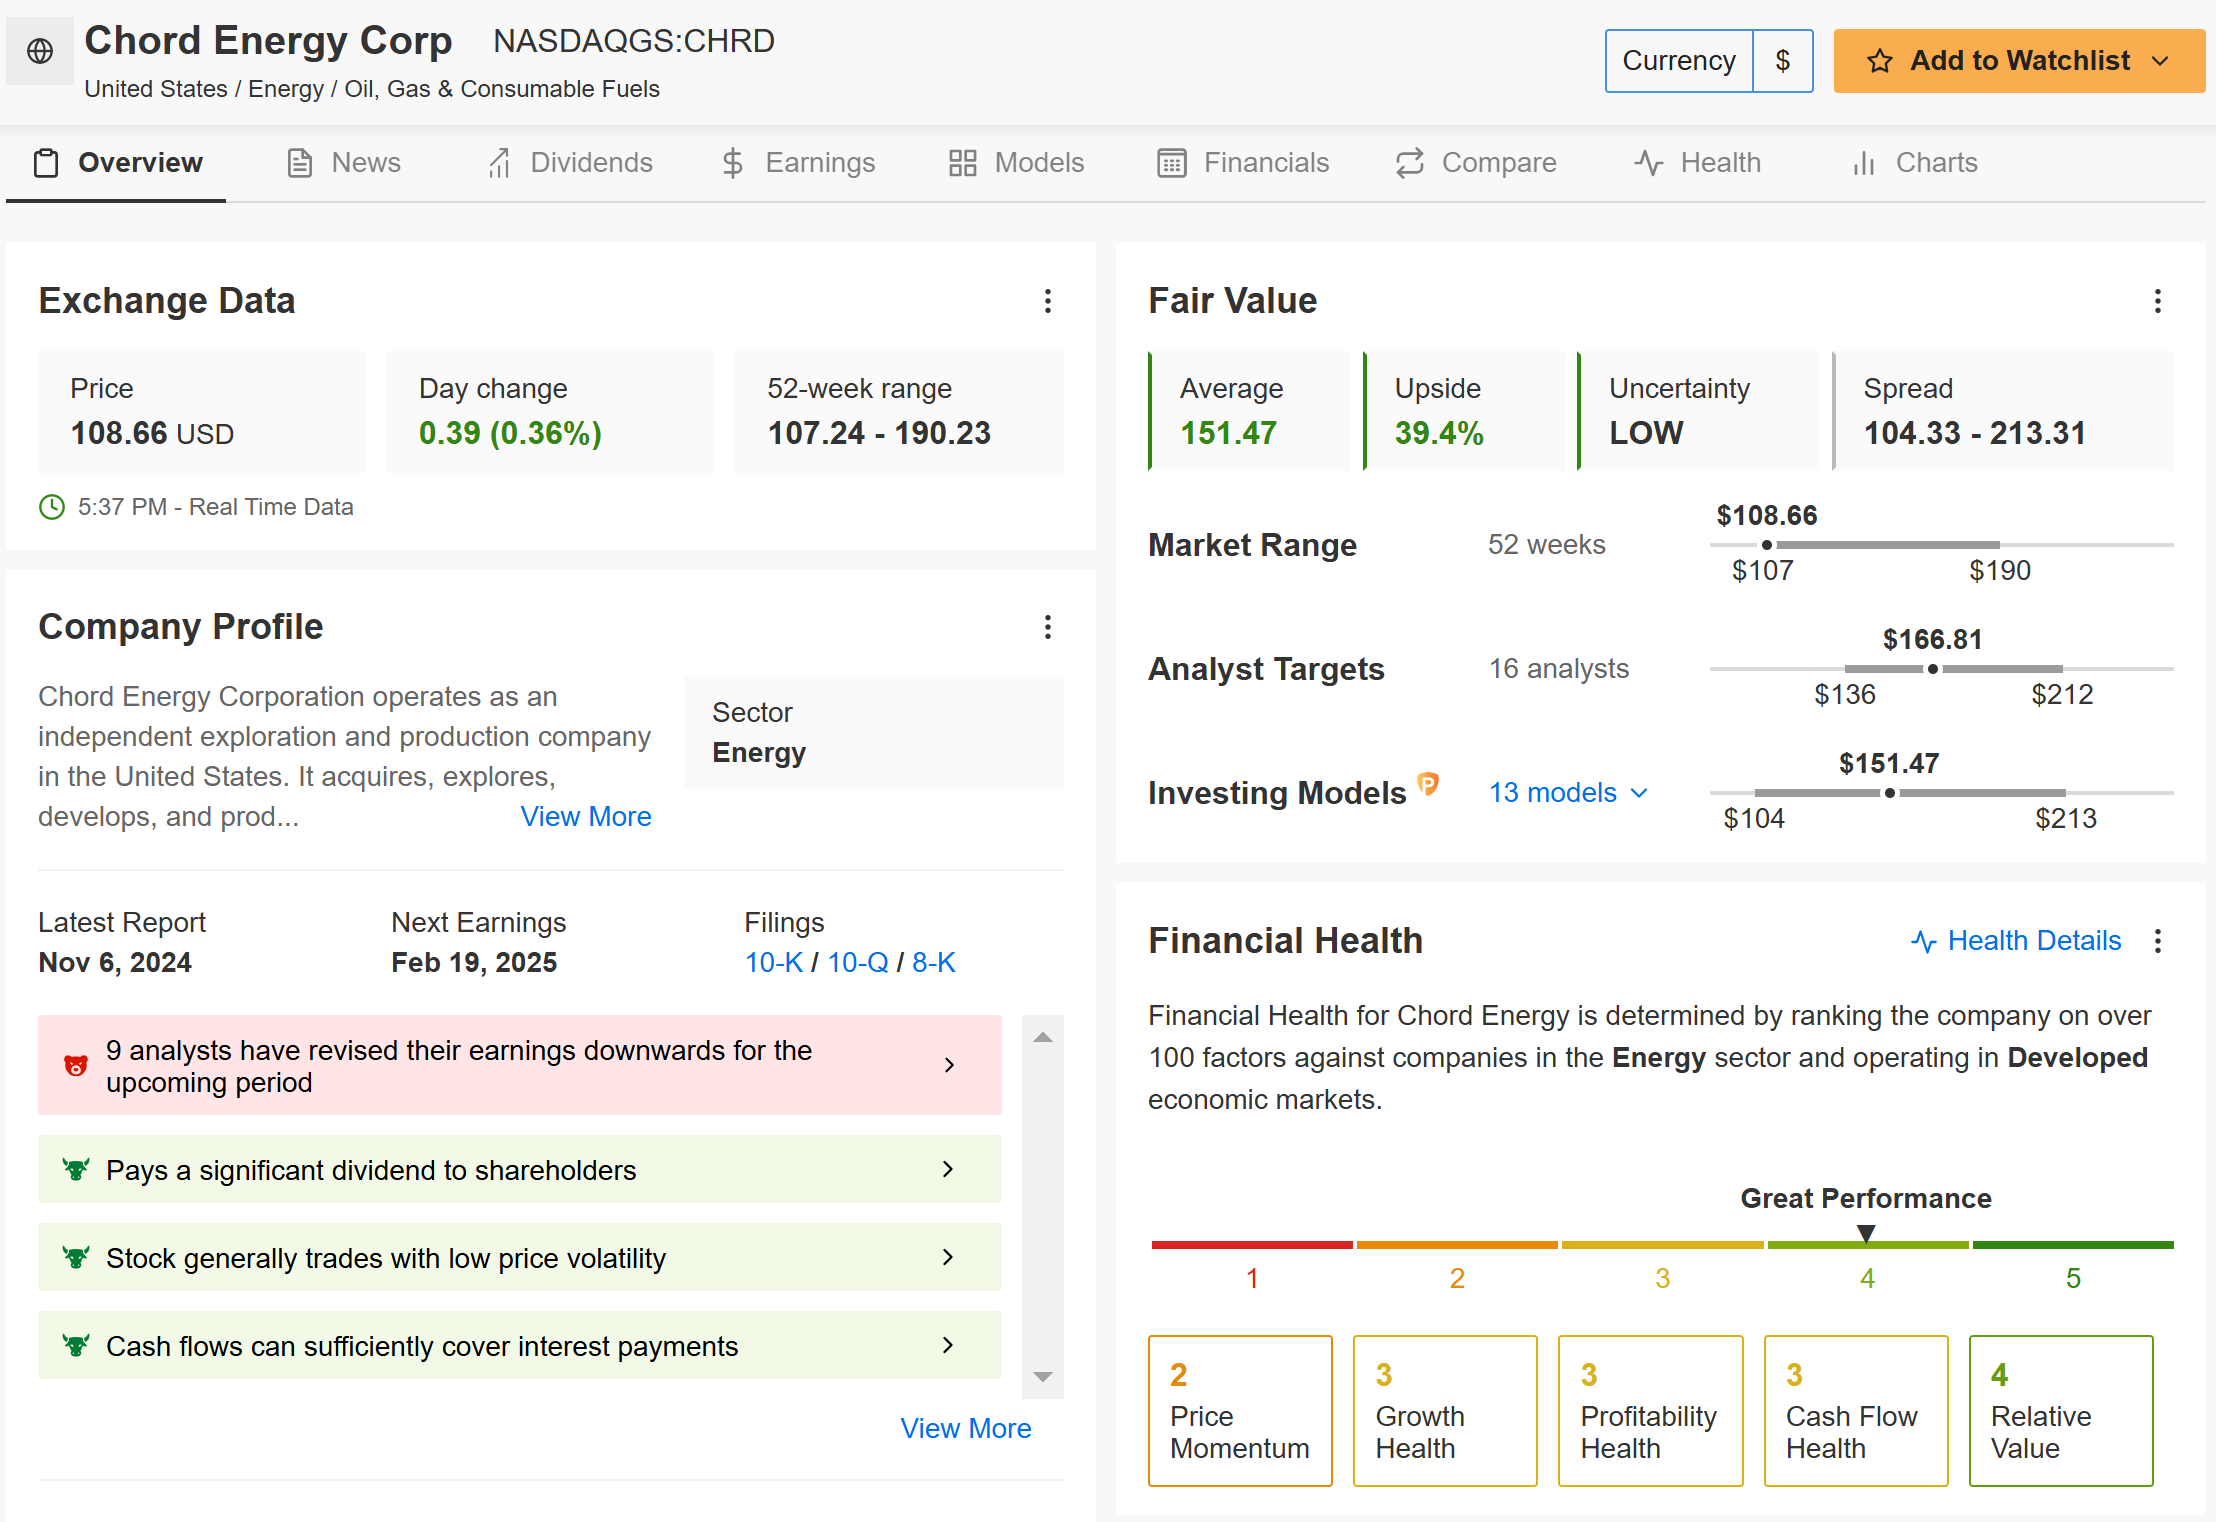This screenshot has height=1522, width=2216.
Task: Open the Financial Health three-dot menu
Action: pyautogui.click(x=2158, y=941)
